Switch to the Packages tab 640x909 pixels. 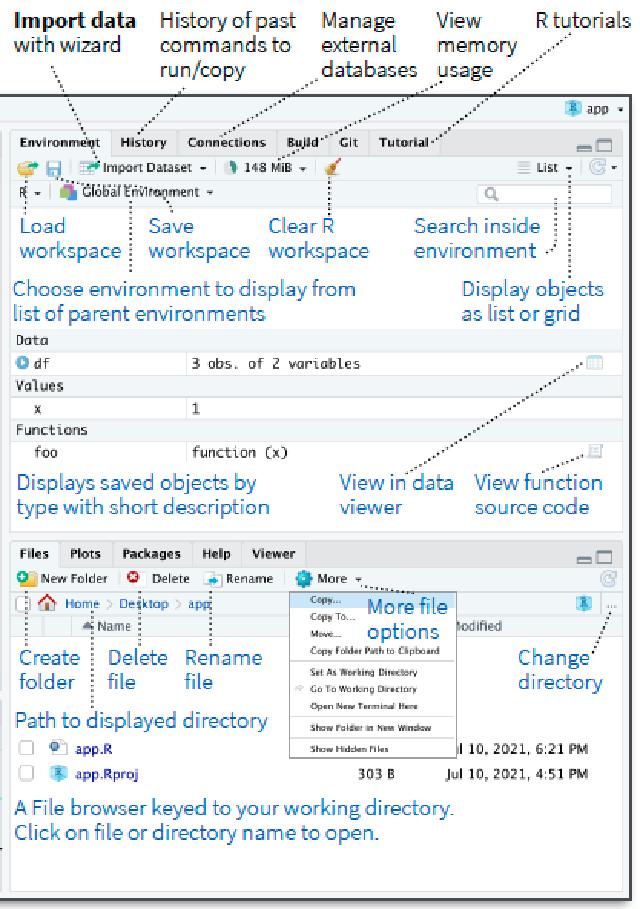coord(151,554)
